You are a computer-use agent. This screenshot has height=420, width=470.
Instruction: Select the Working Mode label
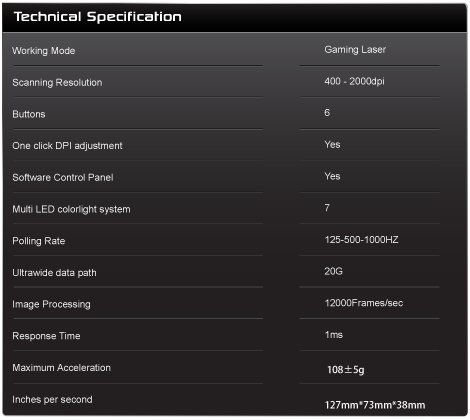tap(44, 51)
